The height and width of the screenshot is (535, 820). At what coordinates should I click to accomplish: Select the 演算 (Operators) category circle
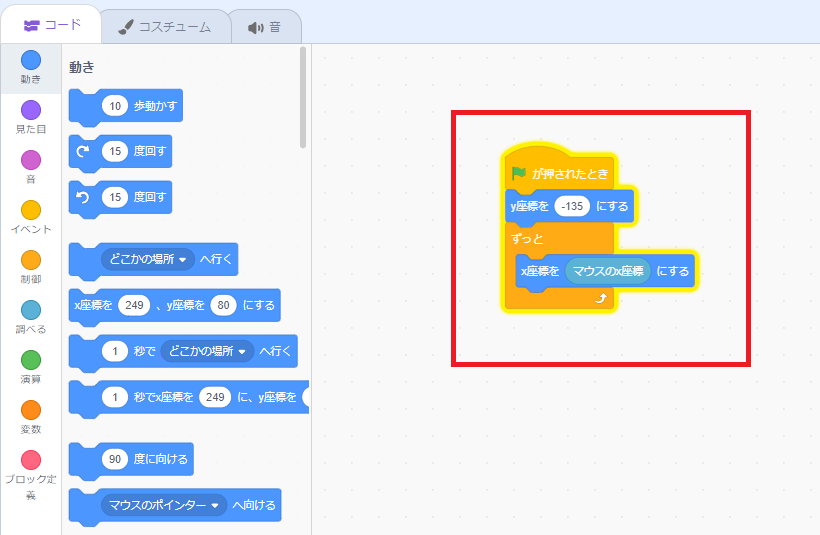click(x=31, y=360)
